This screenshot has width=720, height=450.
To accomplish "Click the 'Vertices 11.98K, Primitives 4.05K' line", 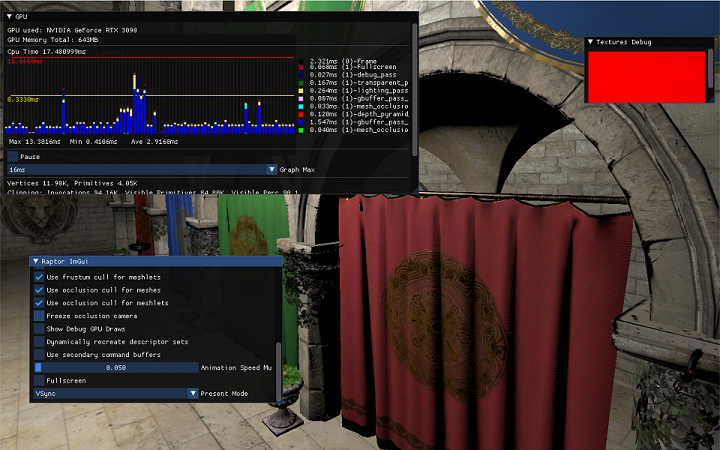I will (72, 183).
